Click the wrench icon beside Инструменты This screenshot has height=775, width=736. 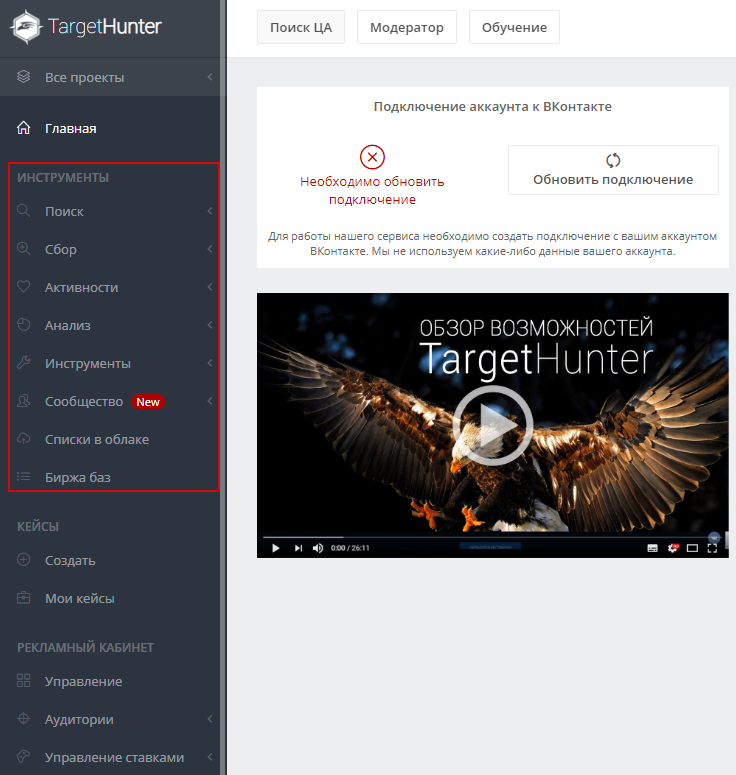(23, 363)
